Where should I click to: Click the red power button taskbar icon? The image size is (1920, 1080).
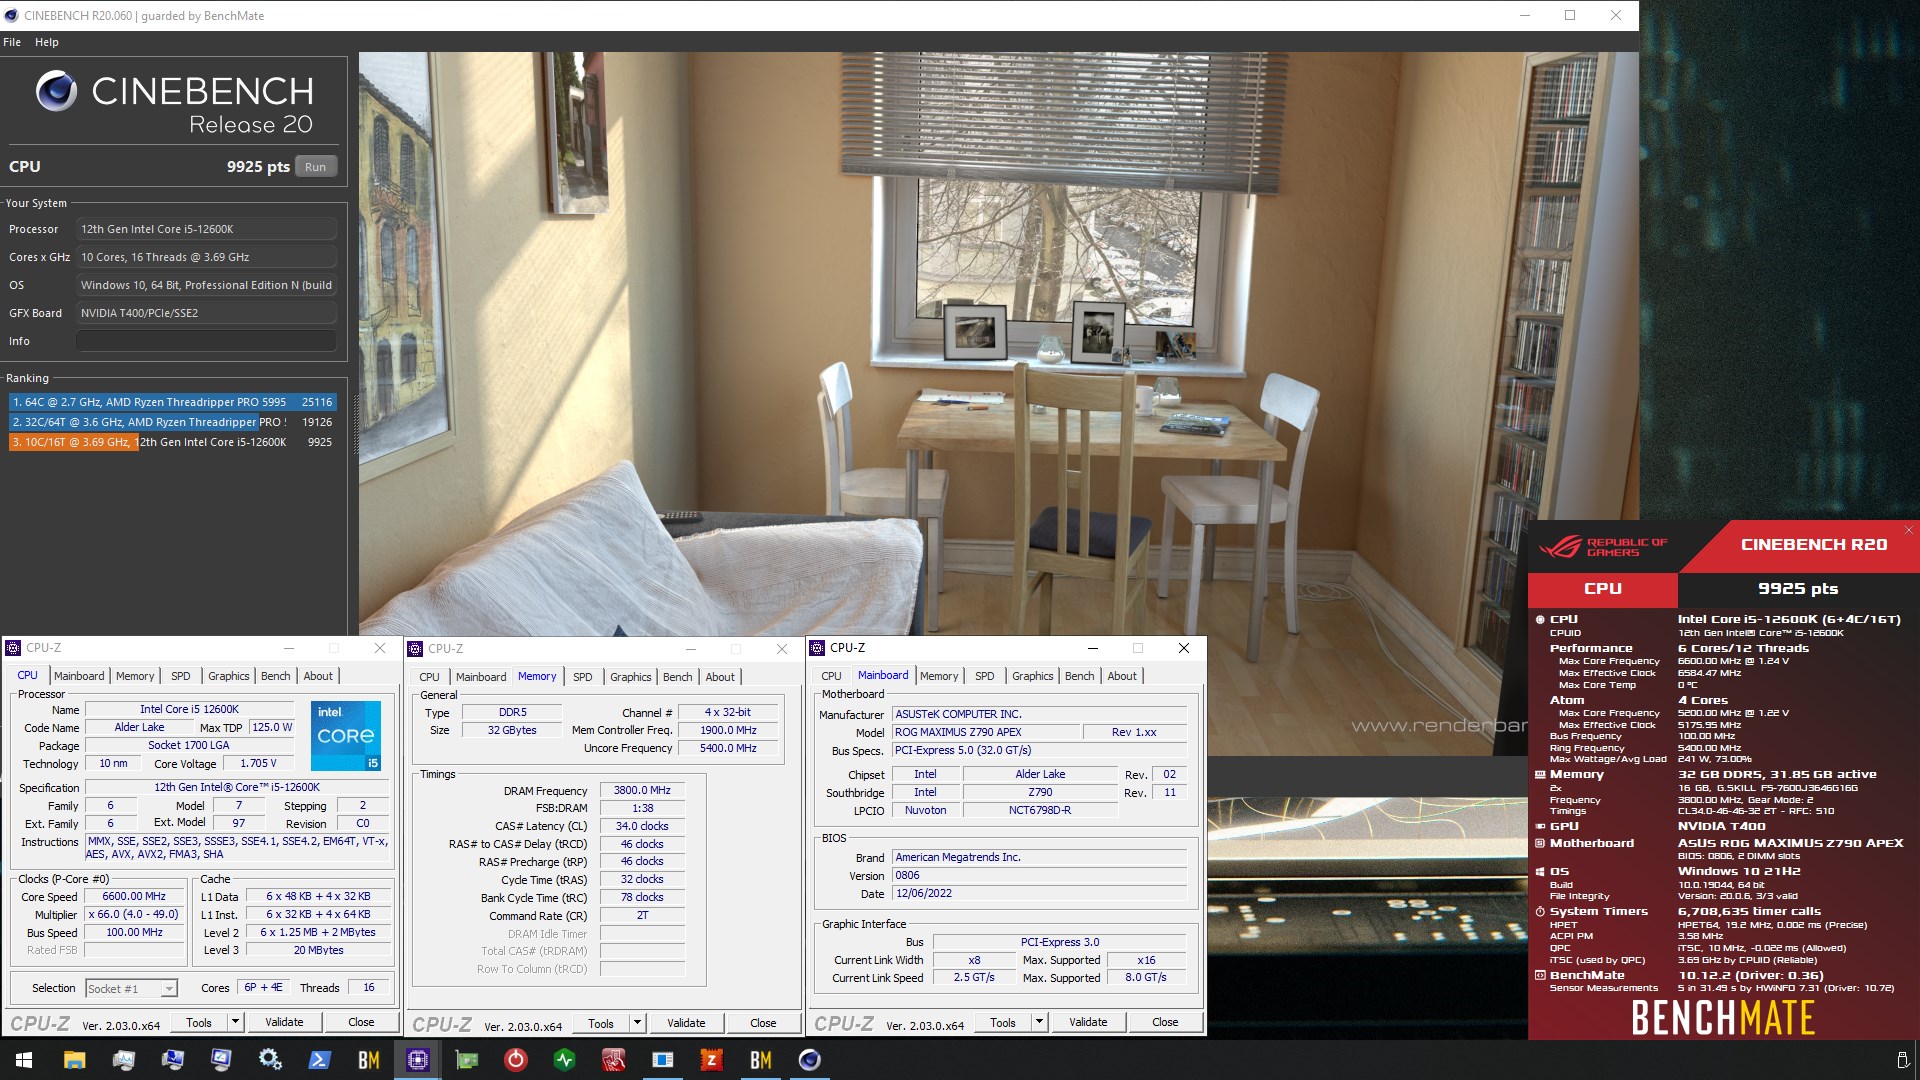coord(516,1060)
